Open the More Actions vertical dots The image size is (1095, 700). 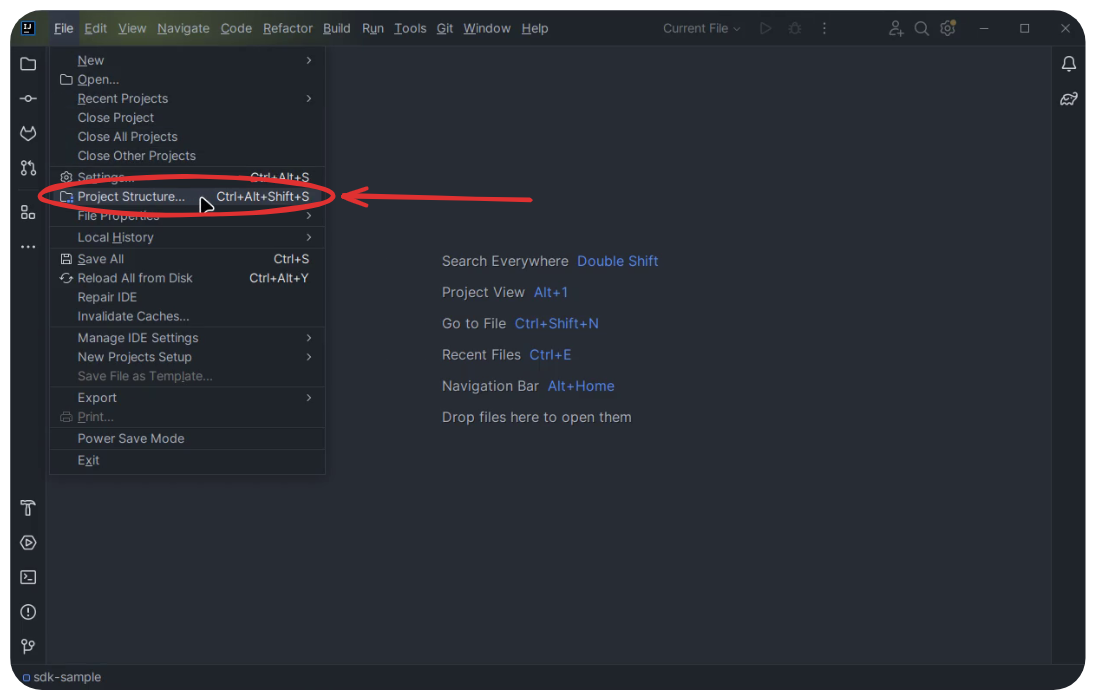point(824,29)
